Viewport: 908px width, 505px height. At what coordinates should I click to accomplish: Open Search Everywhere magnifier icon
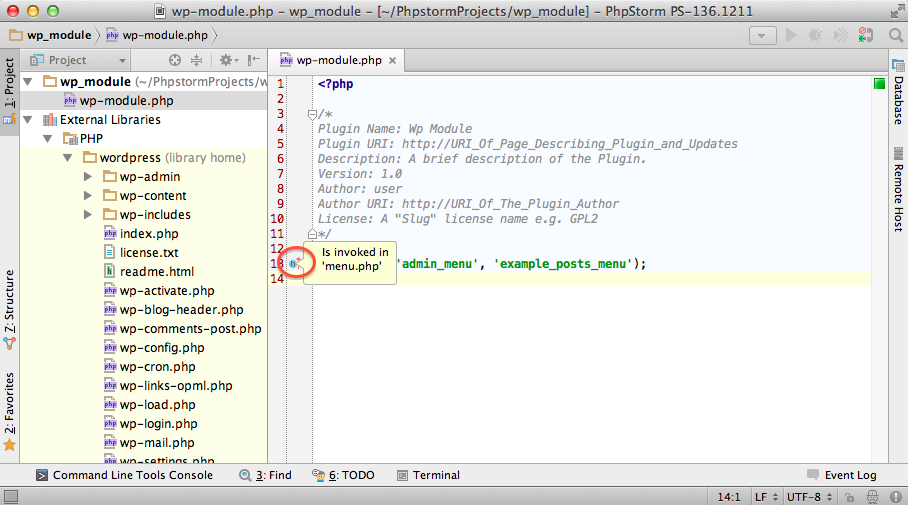pos(895,36)
